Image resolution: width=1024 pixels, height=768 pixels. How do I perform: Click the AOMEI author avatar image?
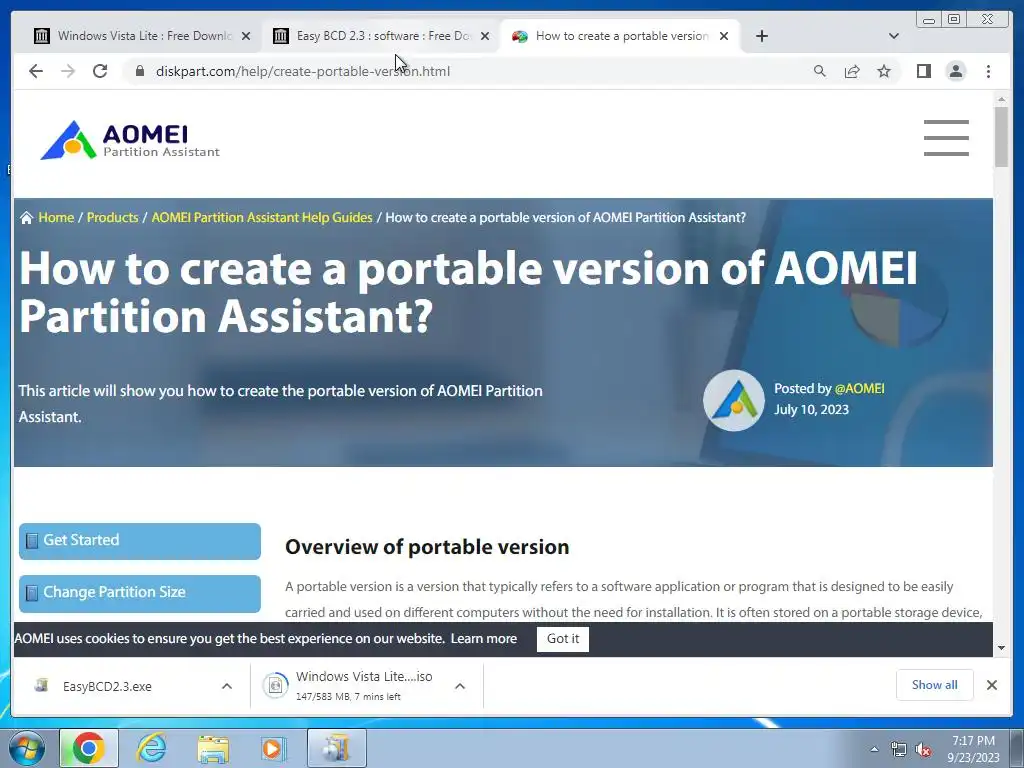733,400
